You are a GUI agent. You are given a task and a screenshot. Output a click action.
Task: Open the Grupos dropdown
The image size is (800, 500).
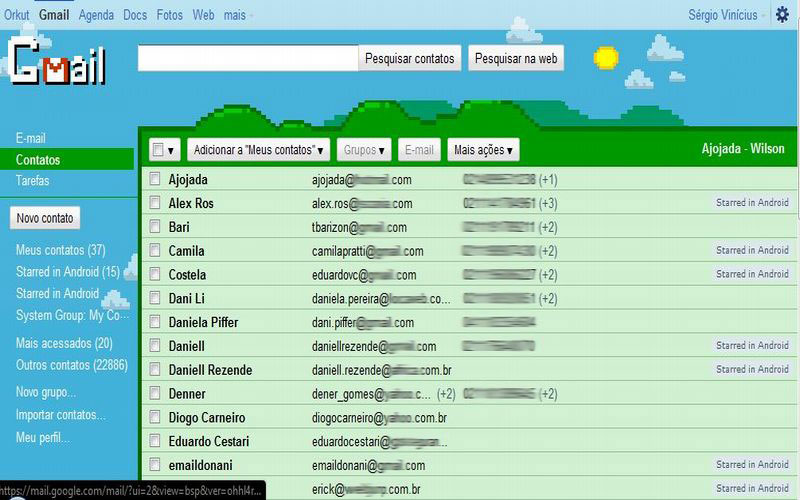click(364, 150)
